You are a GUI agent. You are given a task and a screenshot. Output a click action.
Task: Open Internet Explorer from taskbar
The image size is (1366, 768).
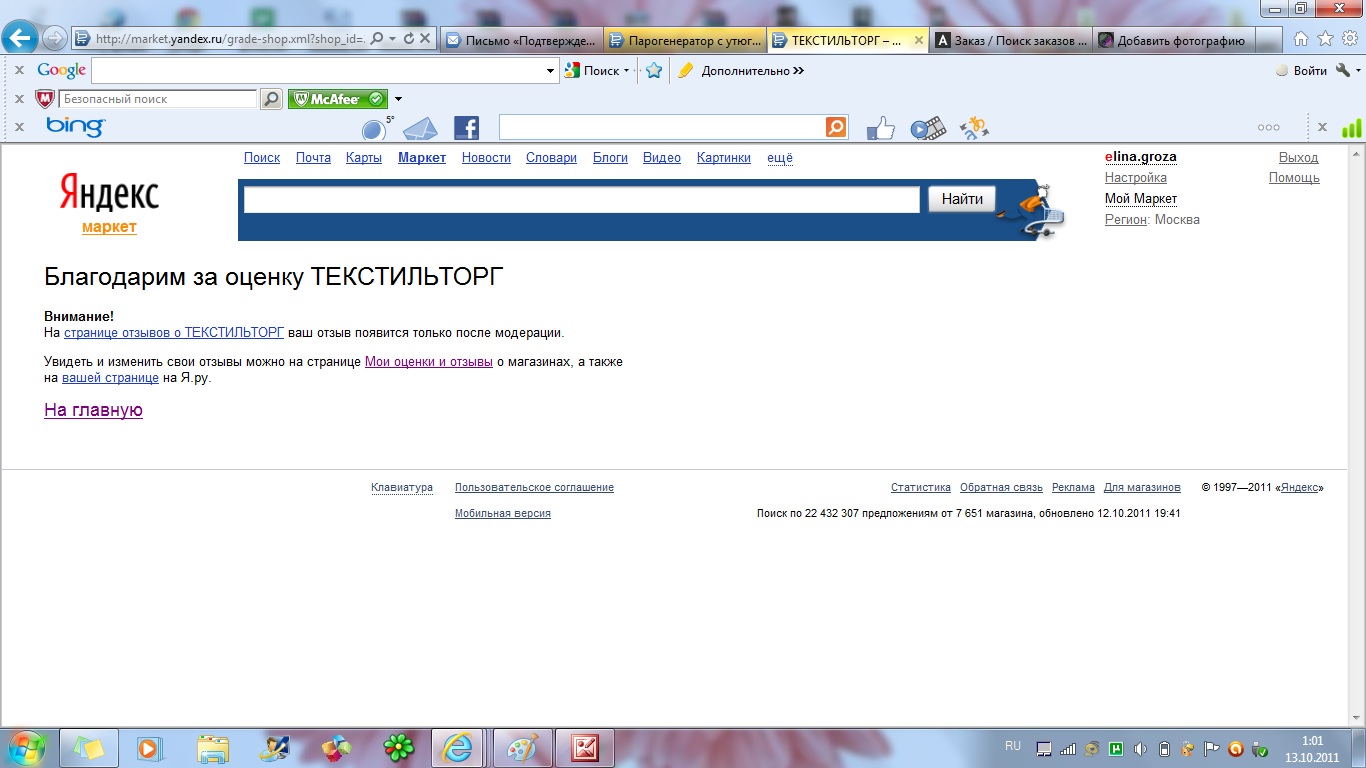(x=459, y=748)
